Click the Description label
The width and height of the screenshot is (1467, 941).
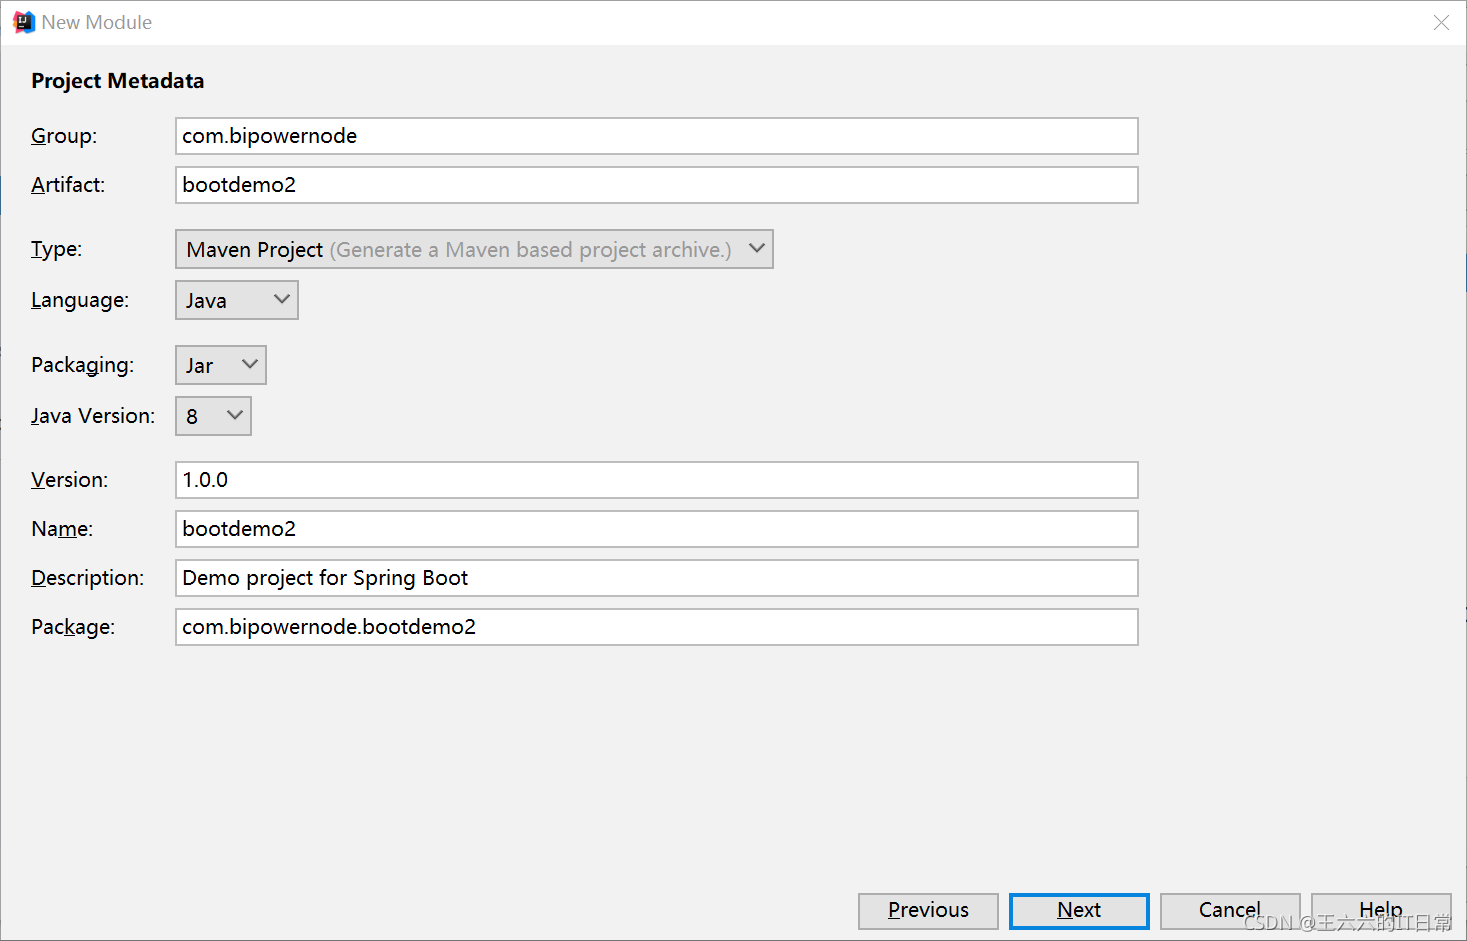click(x=87, y=578)
